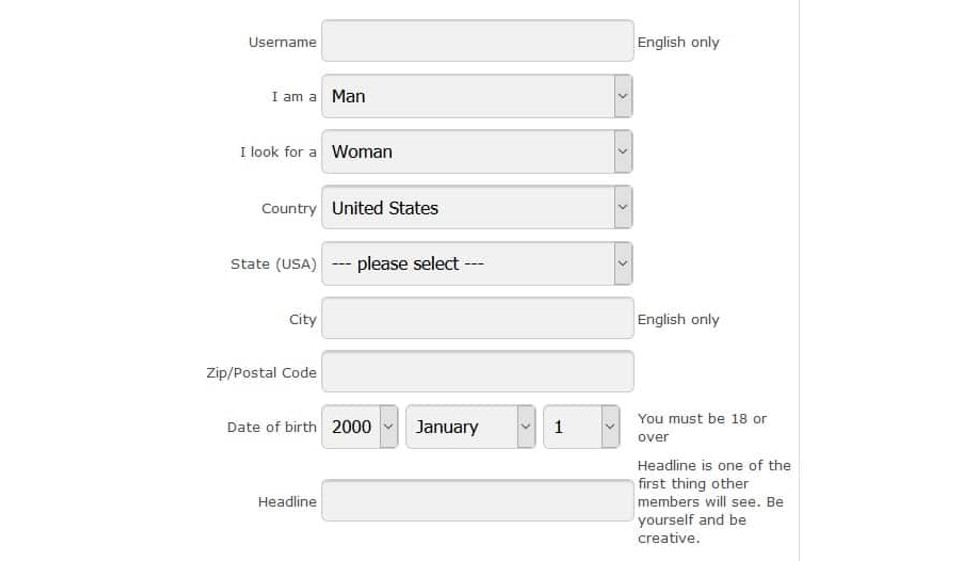Image resolution: width=960 pixels, height=561 pixels.
Task: Open the birth day dropdown showing 1
Action: (x=583, y=427)
